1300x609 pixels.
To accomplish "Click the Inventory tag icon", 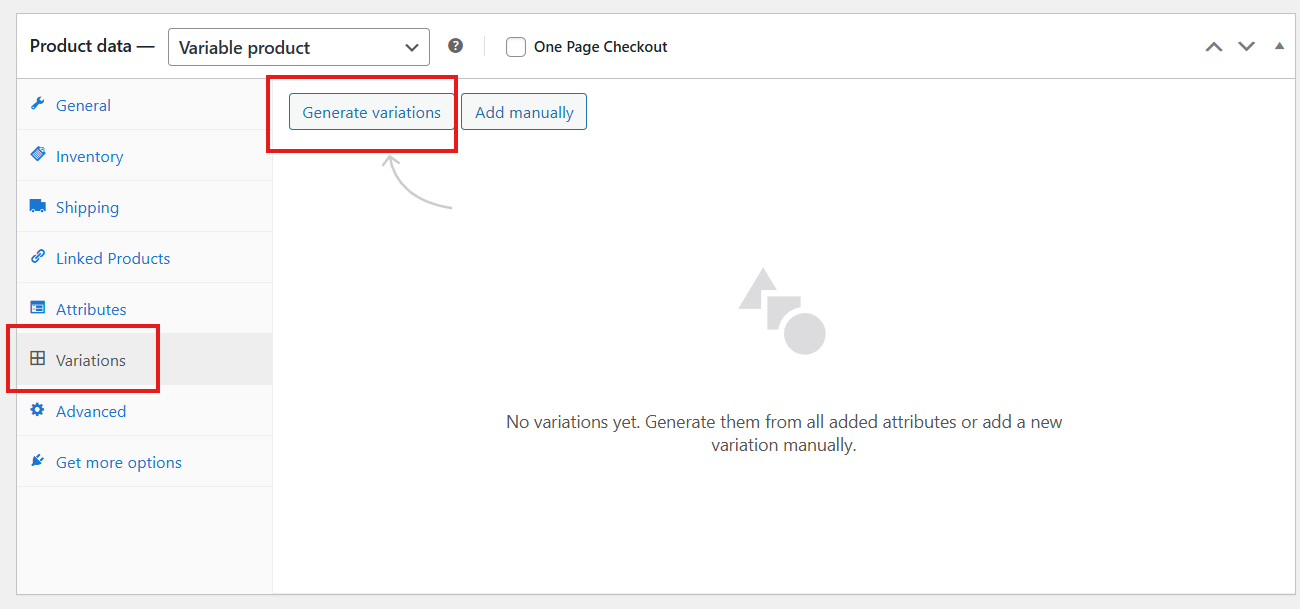I will click(38, 155).
